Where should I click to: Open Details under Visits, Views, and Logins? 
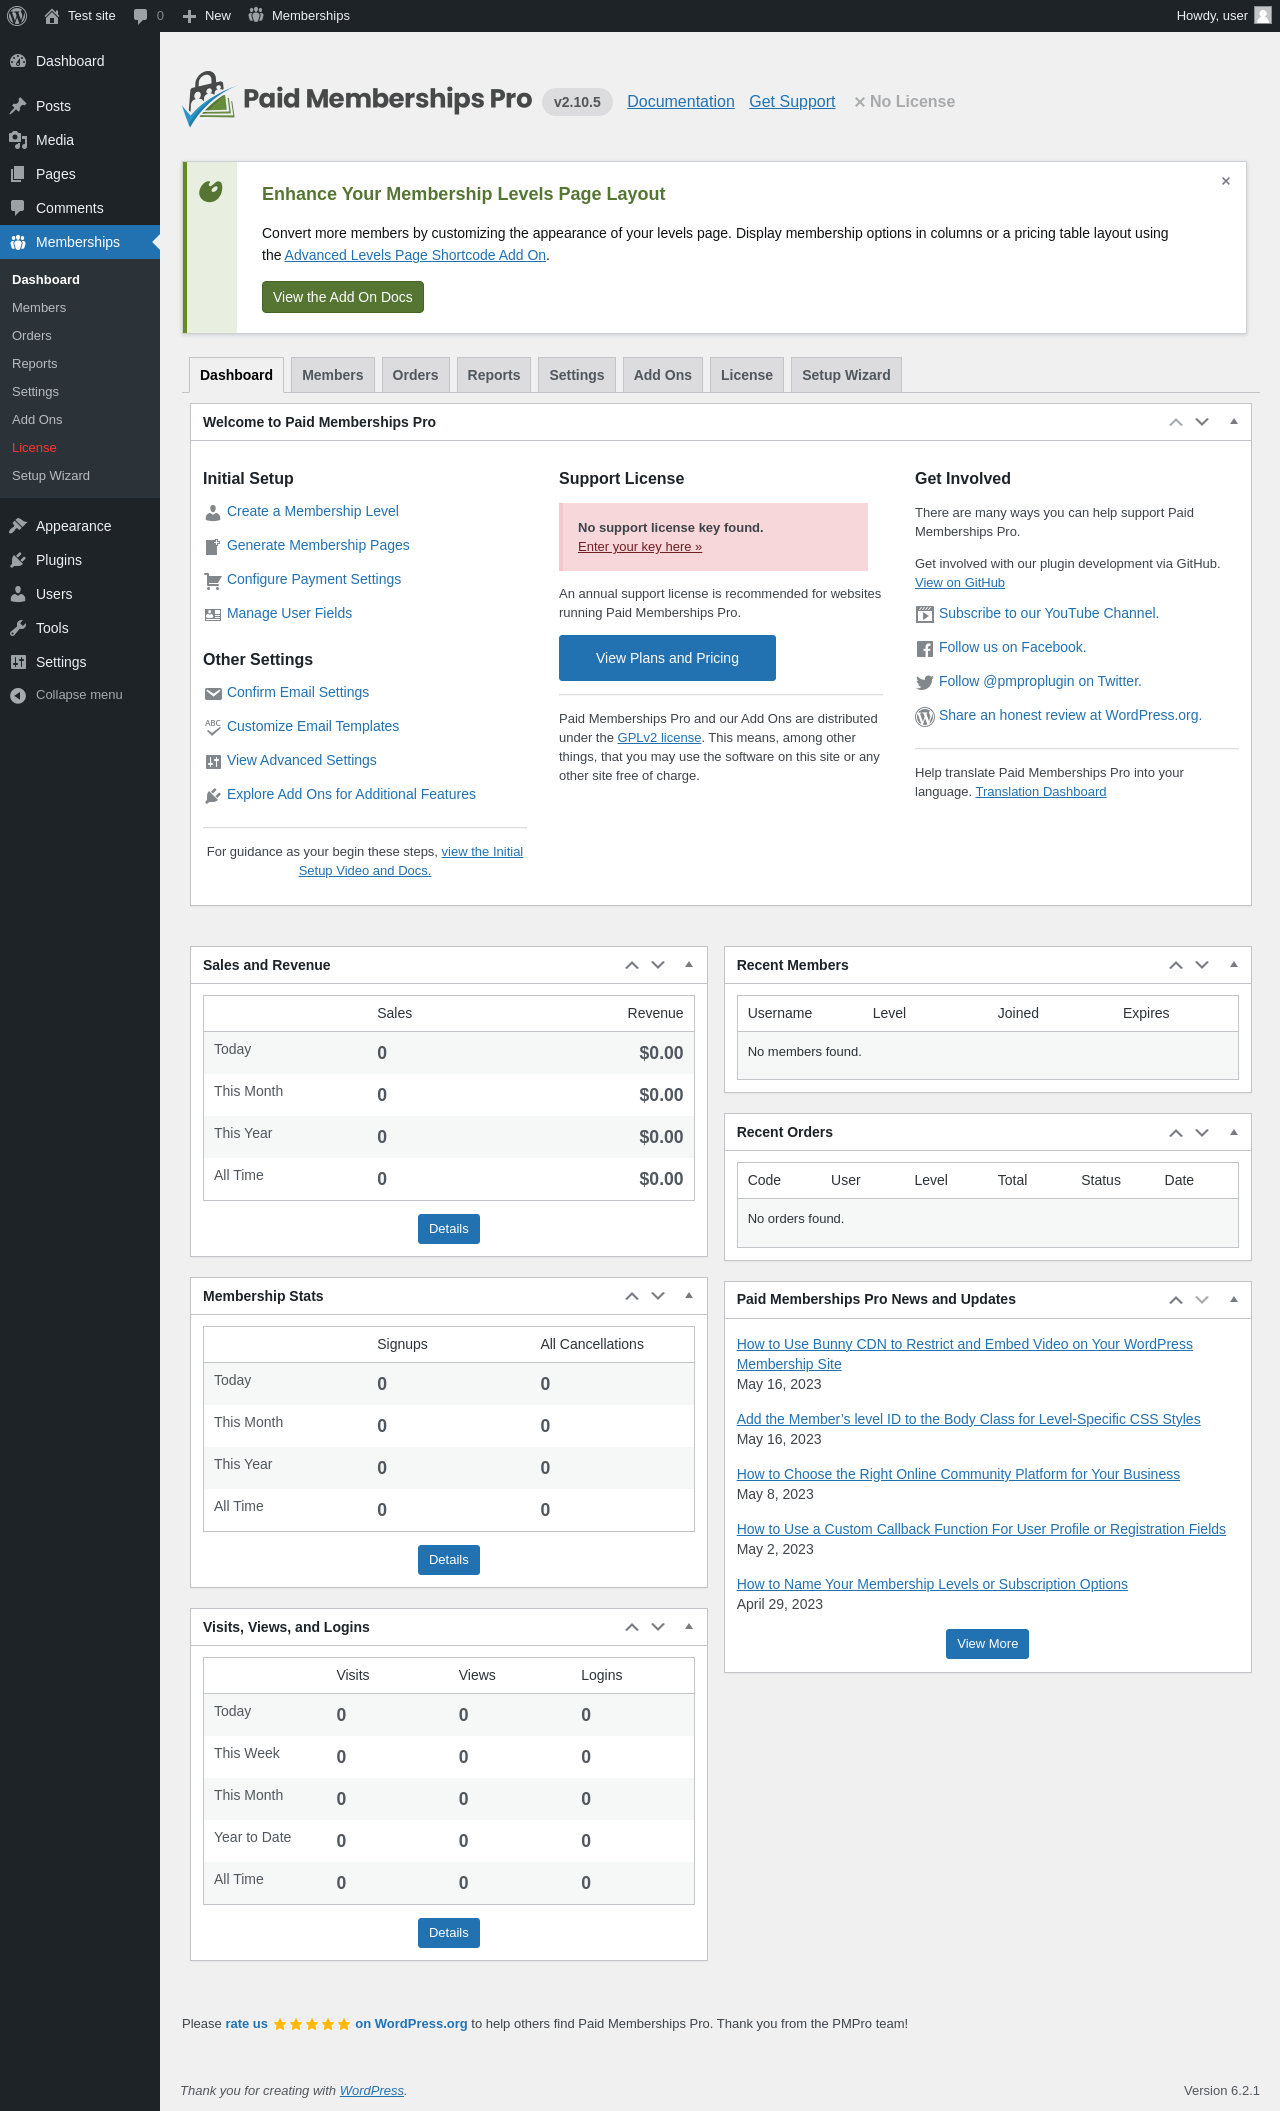(x=449, y=1933)
